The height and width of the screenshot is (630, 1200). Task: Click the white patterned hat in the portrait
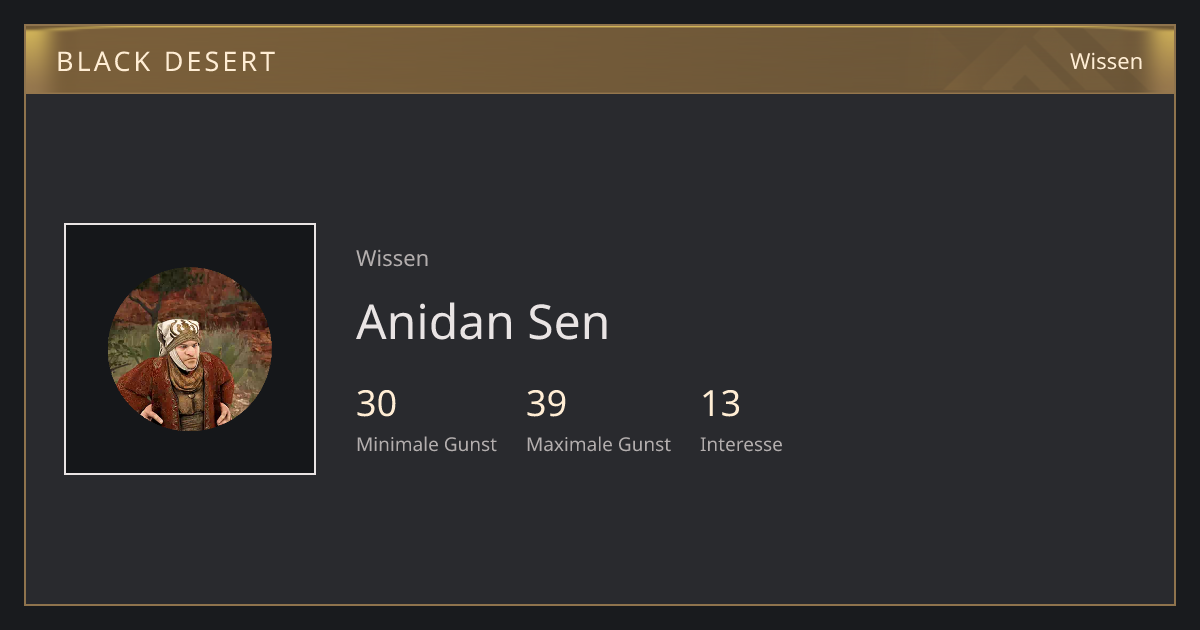(x=179, y=334)
